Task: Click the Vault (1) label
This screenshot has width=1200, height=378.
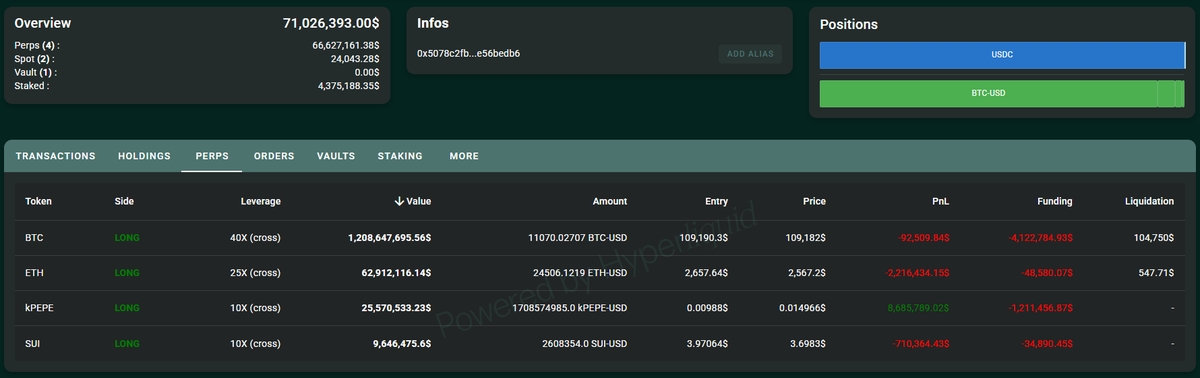Action: [35, 72]
